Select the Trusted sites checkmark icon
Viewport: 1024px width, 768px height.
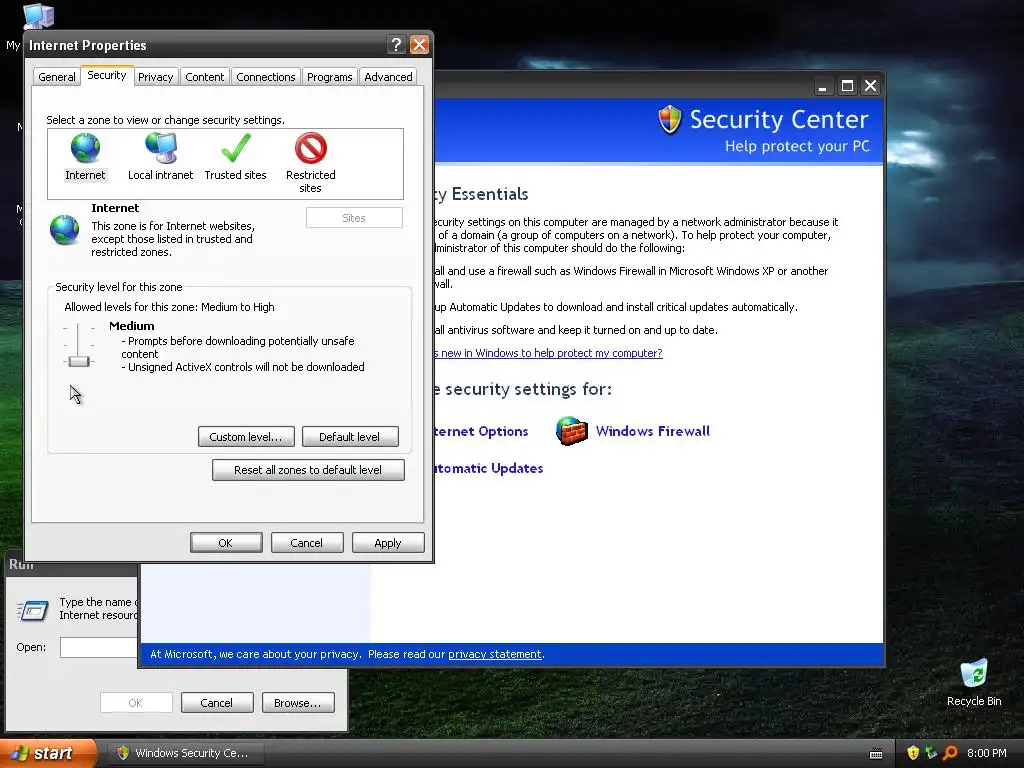click(236, 148)
